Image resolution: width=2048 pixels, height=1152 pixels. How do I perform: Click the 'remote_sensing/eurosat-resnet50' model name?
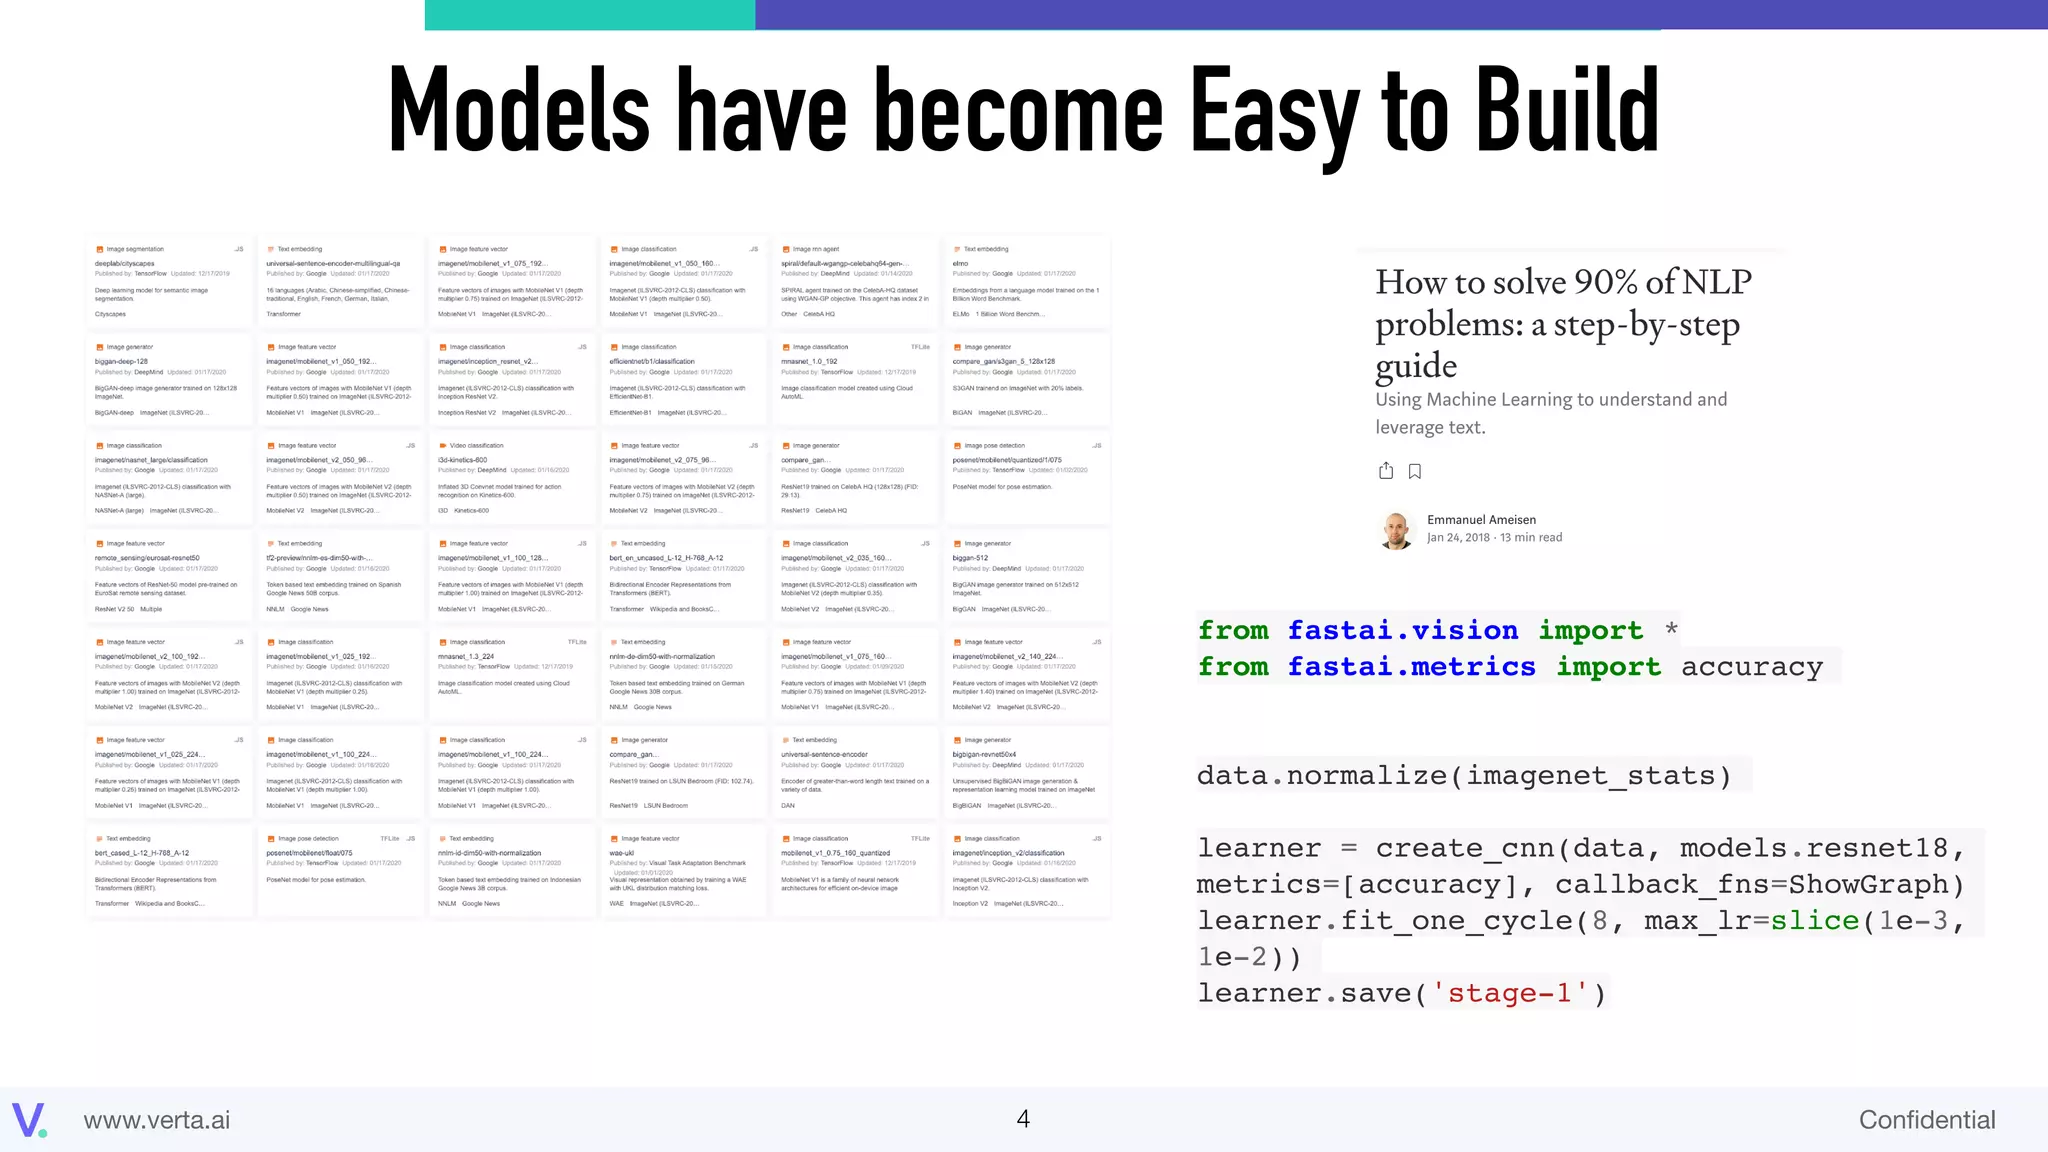[147, 558]
